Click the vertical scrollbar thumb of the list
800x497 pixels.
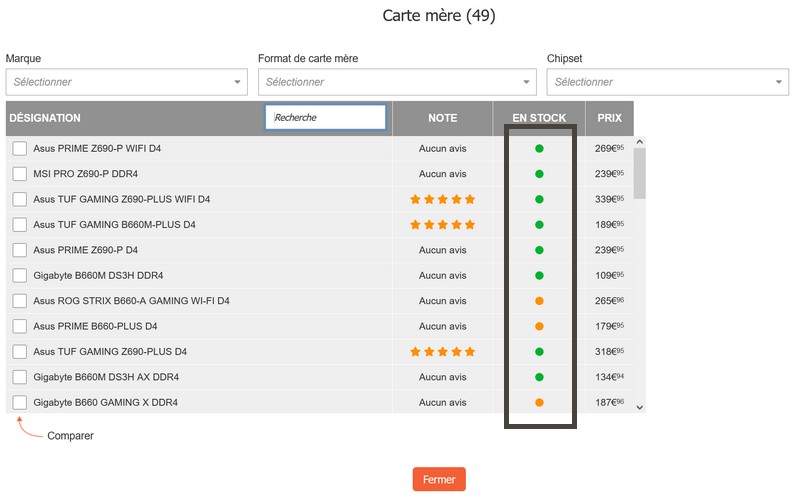tap(640, 173)
